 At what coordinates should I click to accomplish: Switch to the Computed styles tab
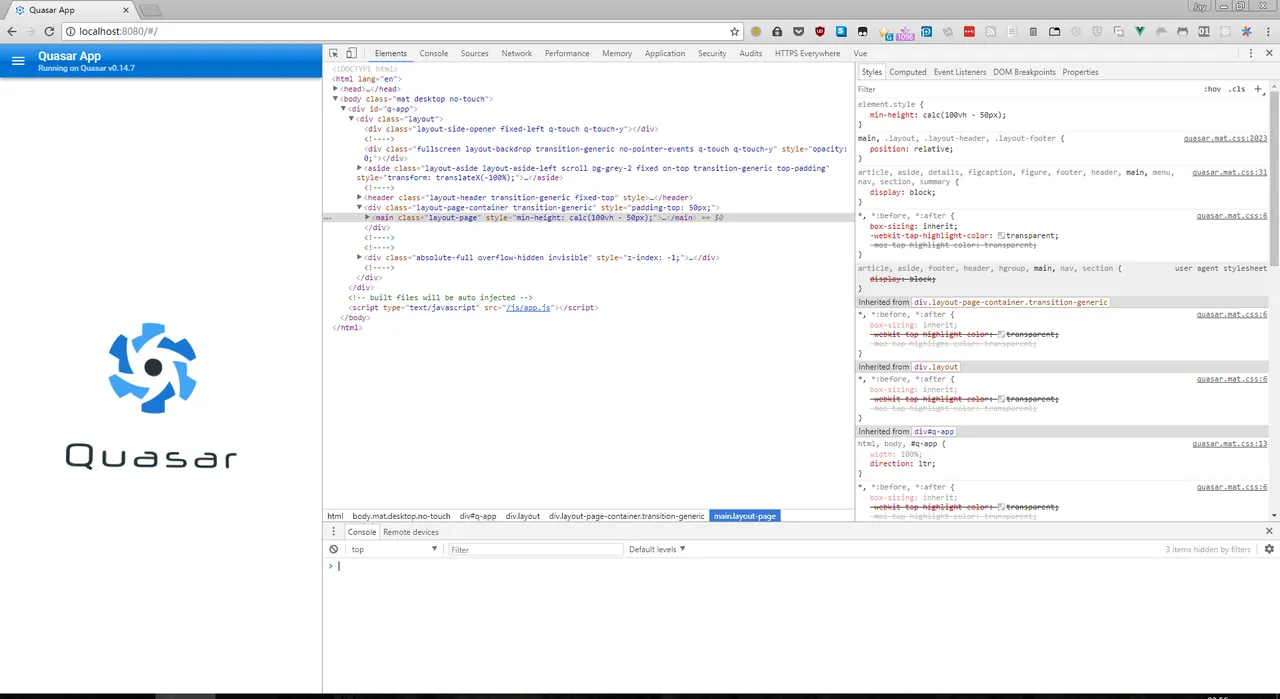pyautogui.click(x=908, y=72)
